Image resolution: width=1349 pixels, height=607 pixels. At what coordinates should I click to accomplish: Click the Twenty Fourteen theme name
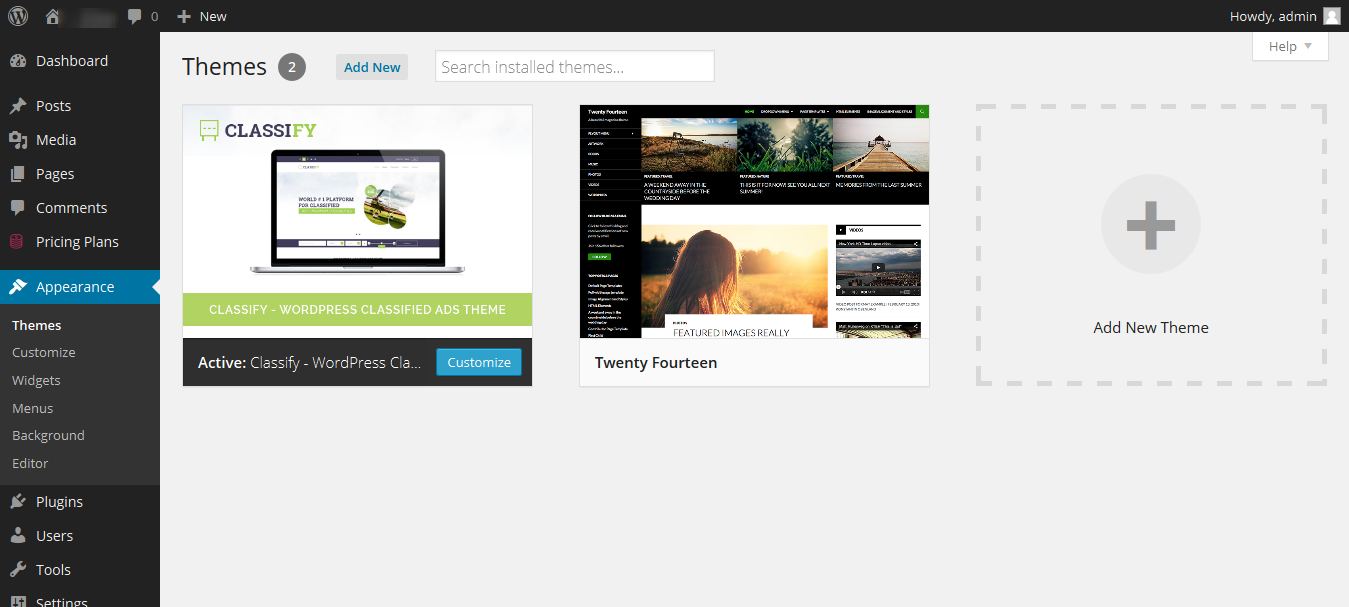click(x=656, y=363)
